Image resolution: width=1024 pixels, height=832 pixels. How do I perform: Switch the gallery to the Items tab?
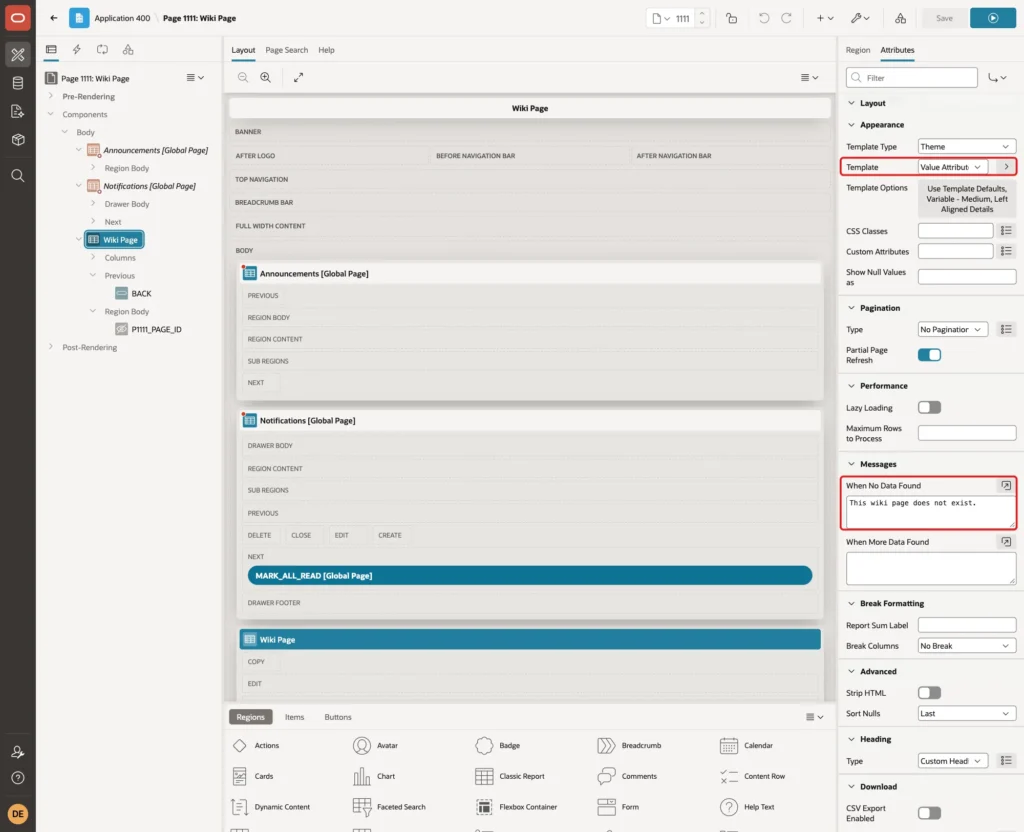[294, 716]
